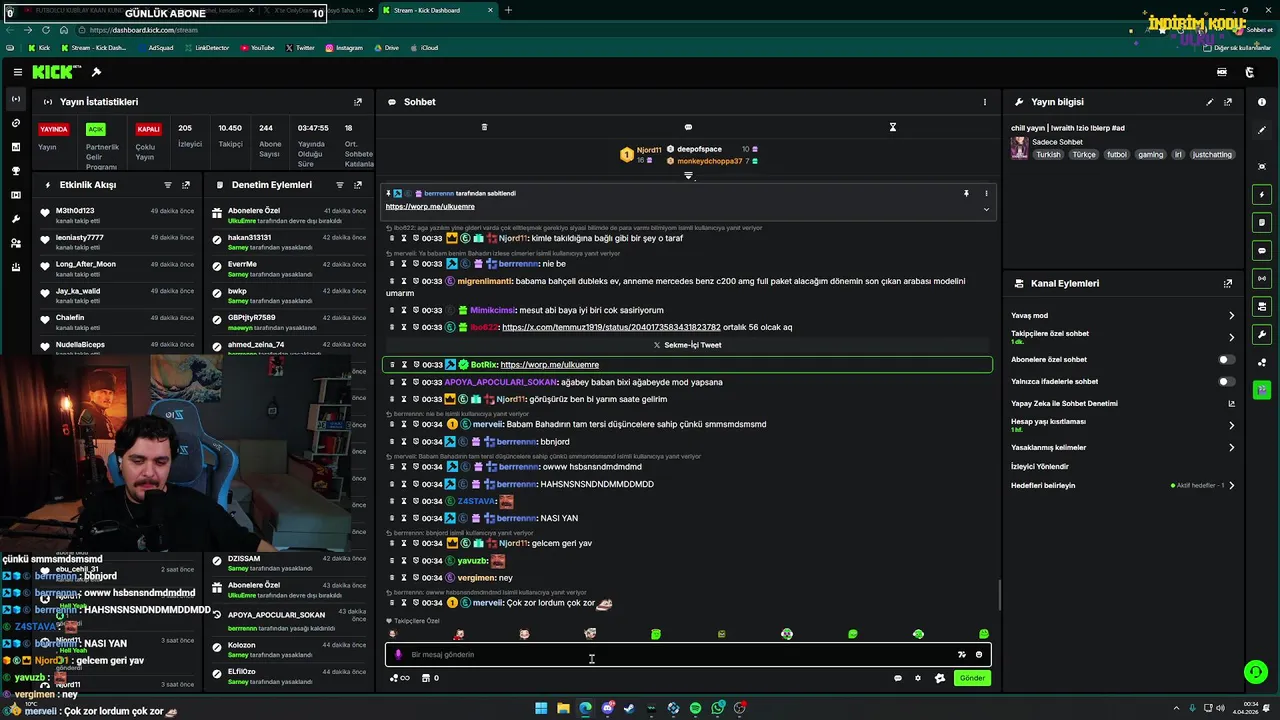Image resolution: width=1280 pixels, height=720 pixels.
Task: Open the trophy achievements icon in left sidebar
Action: click(16, 171)
